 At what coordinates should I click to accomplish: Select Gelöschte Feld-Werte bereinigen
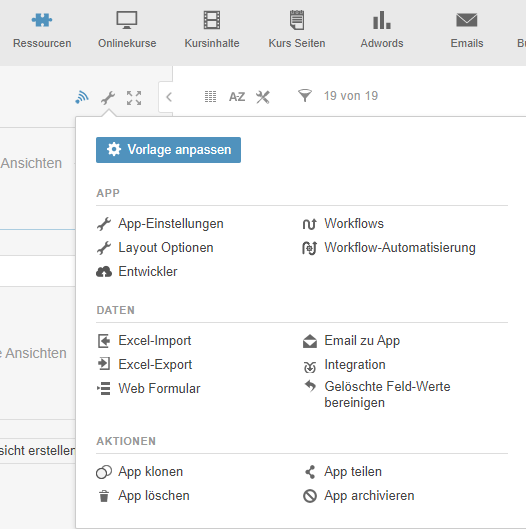pyautogui.click(x=377, y=394)
